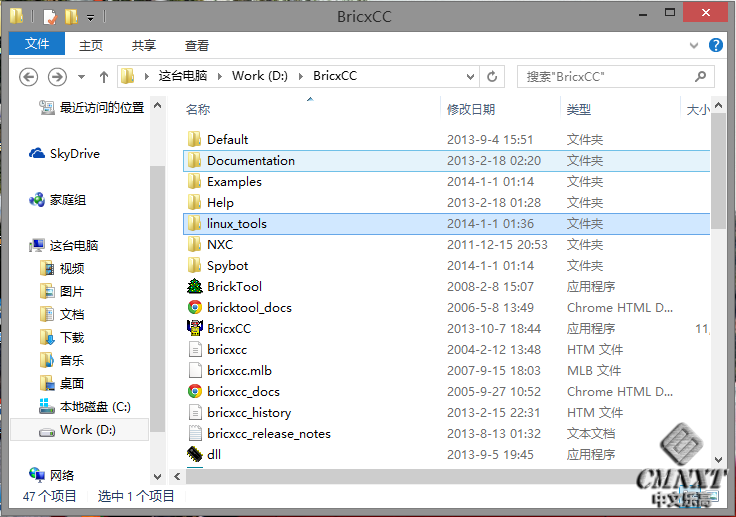Open 最近访问的位置 in sidebar

tap(92, 108)
